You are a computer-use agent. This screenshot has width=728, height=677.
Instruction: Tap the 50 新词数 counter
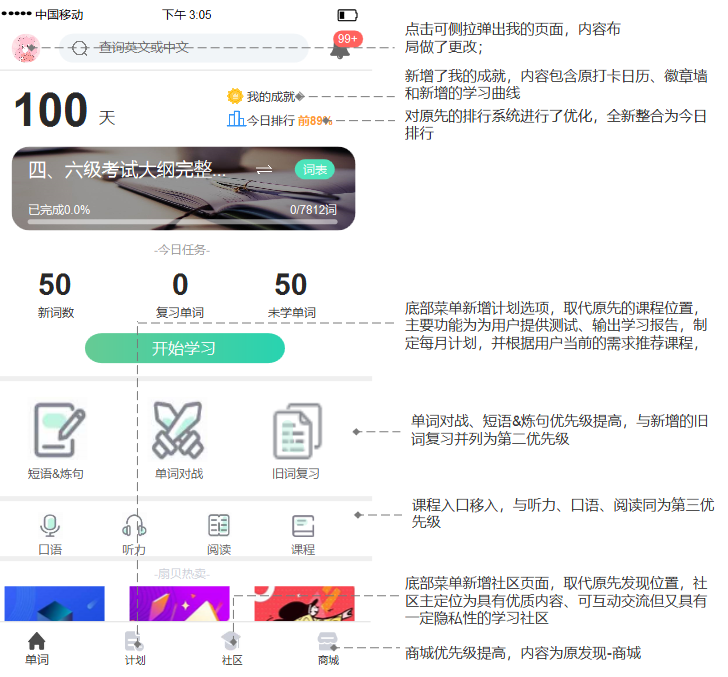[55, 295]
